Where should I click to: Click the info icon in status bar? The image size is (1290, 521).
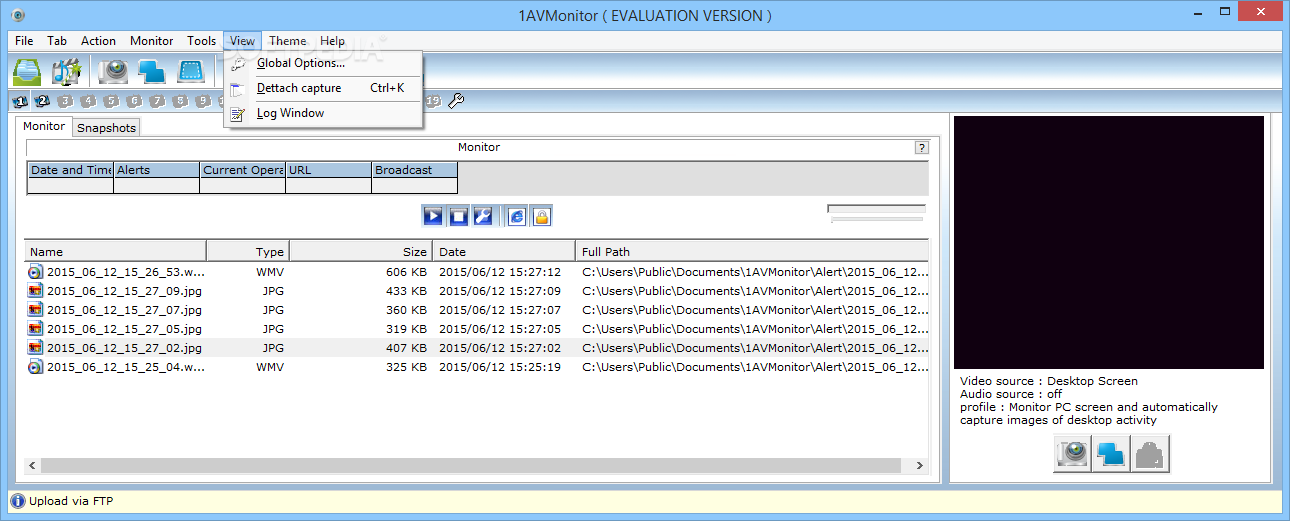pos(17,501)
